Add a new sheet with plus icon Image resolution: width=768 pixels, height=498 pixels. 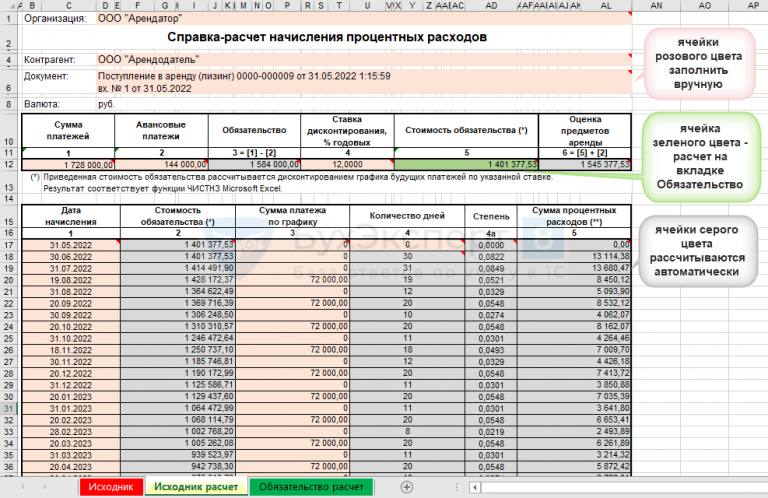point(407,487)
